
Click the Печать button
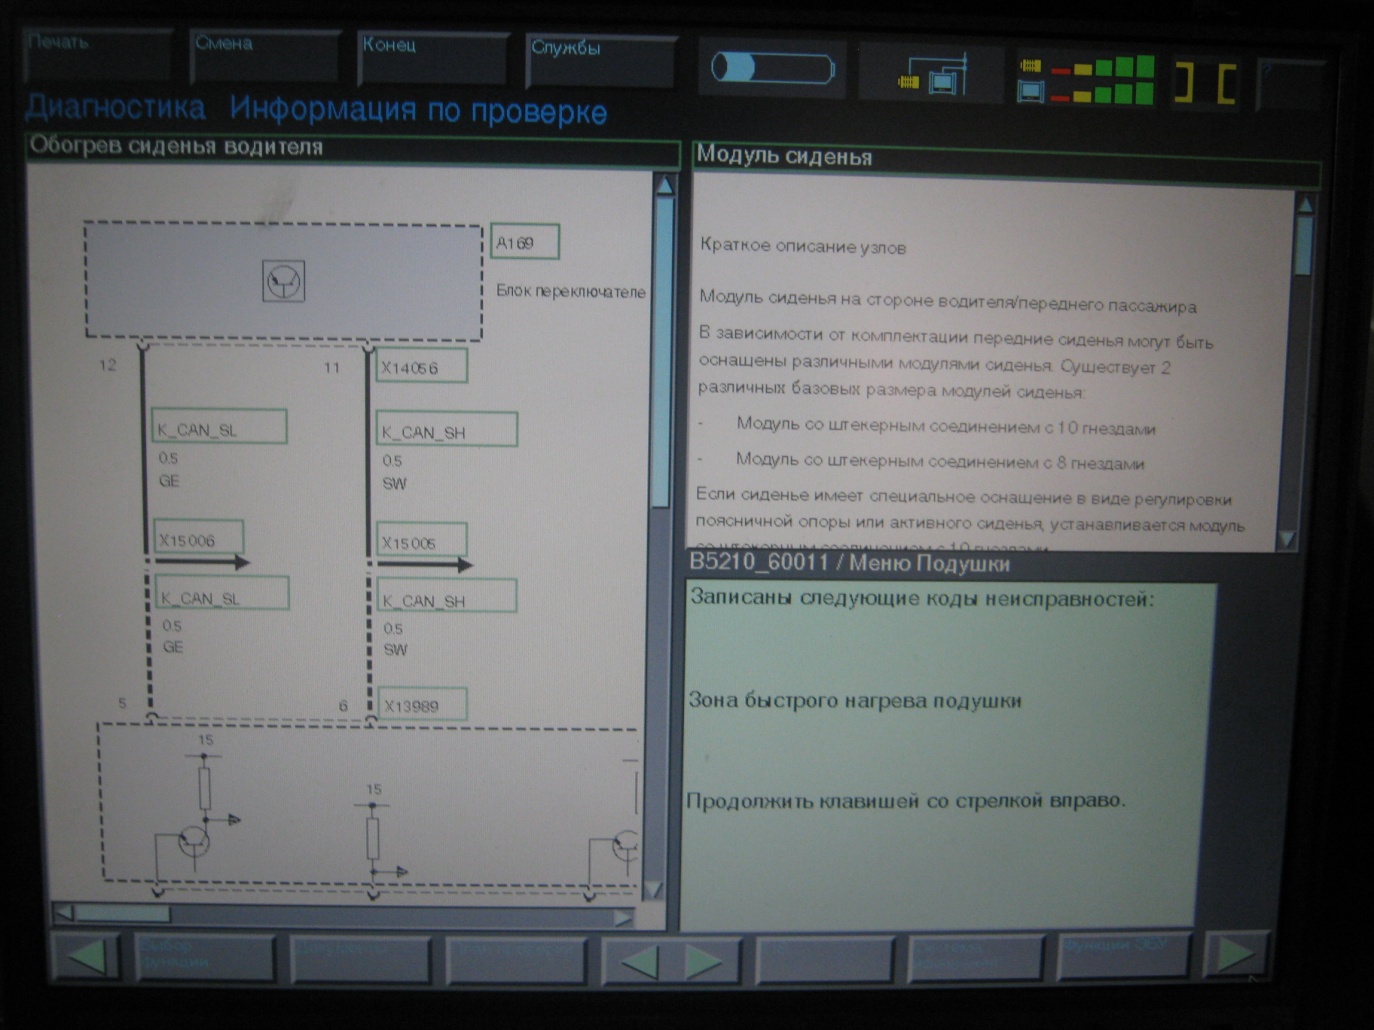(96, 56)
